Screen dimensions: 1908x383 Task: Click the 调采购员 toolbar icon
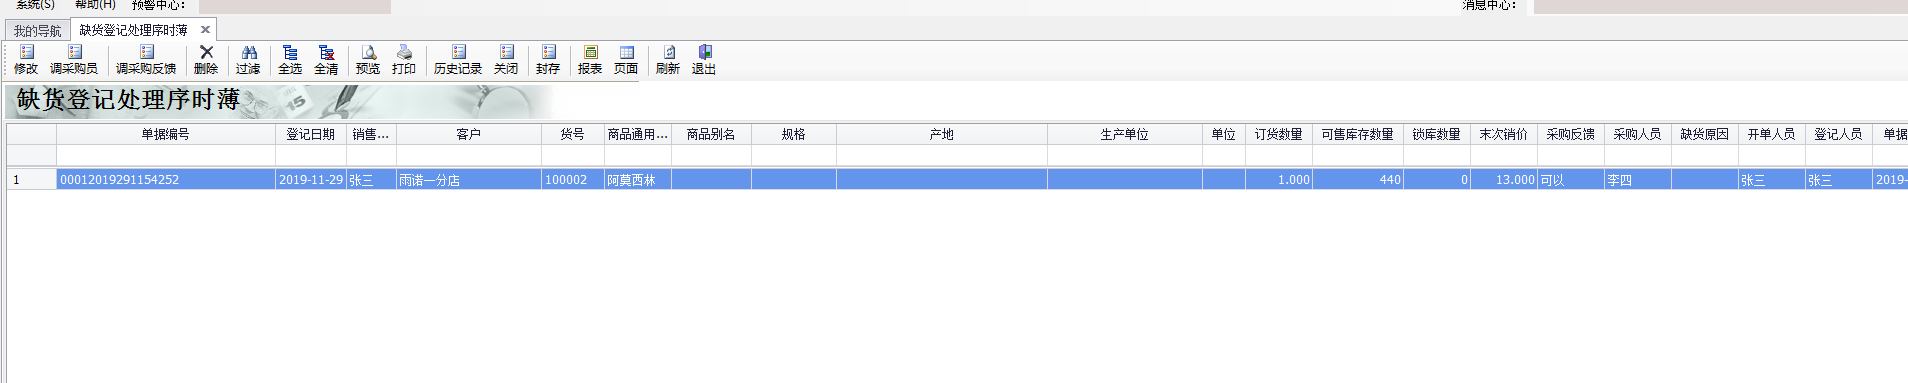click(x=74, y=60)
